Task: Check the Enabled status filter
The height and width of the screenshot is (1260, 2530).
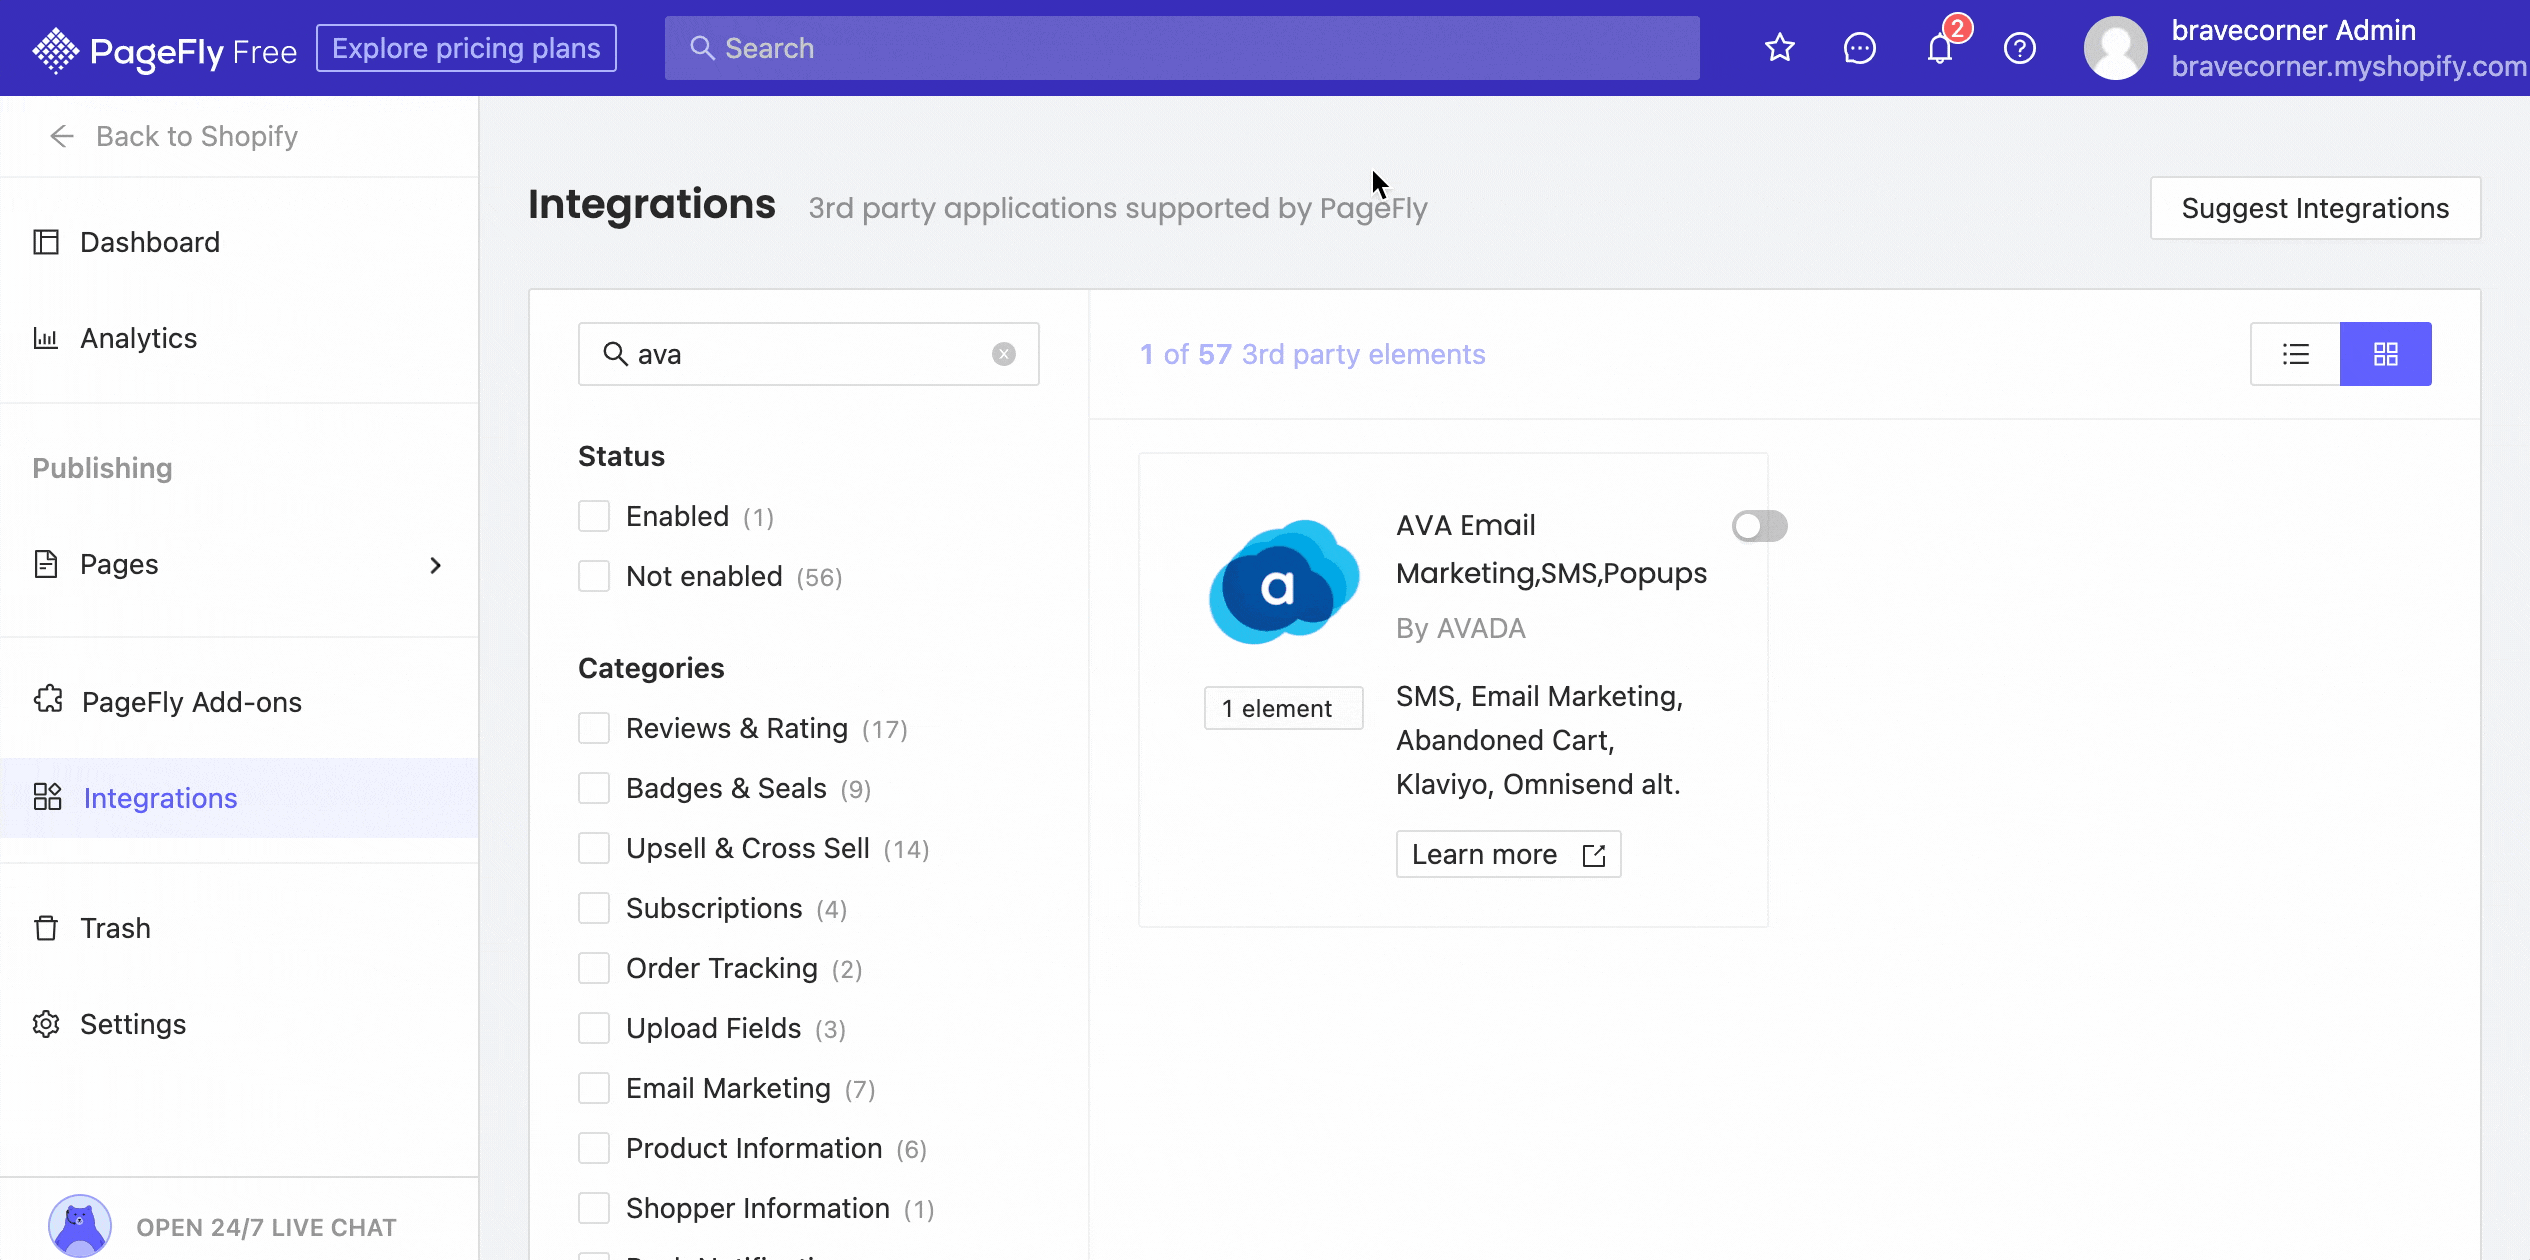Action: click(594, 516)
